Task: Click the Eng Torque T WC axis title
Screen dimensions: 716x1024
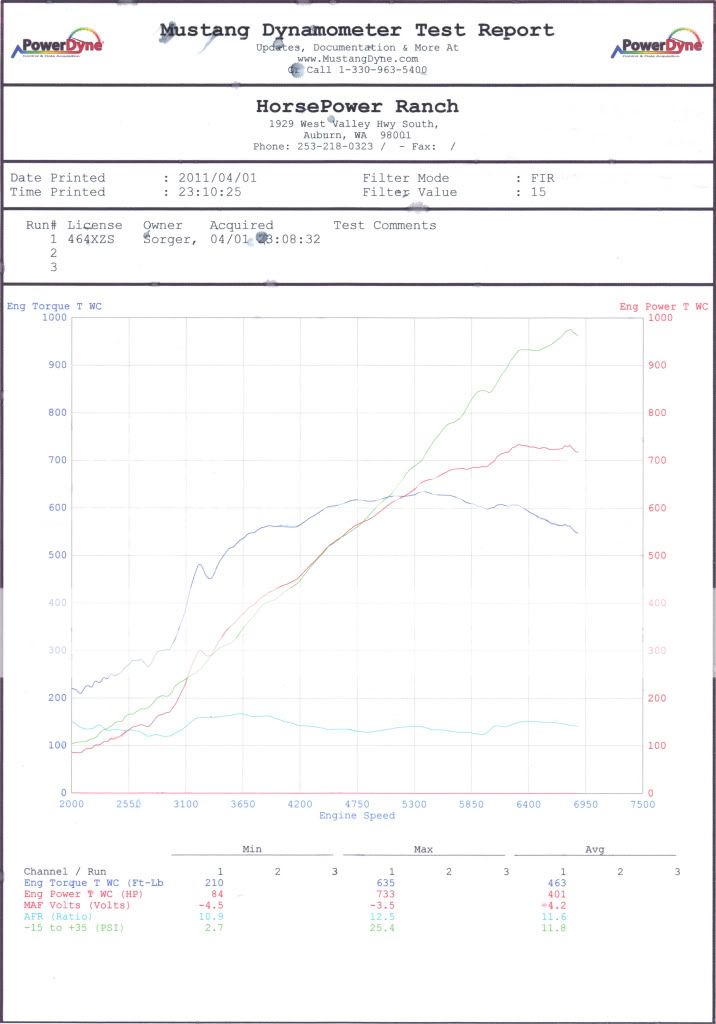Action: click(x=54, y=306)
